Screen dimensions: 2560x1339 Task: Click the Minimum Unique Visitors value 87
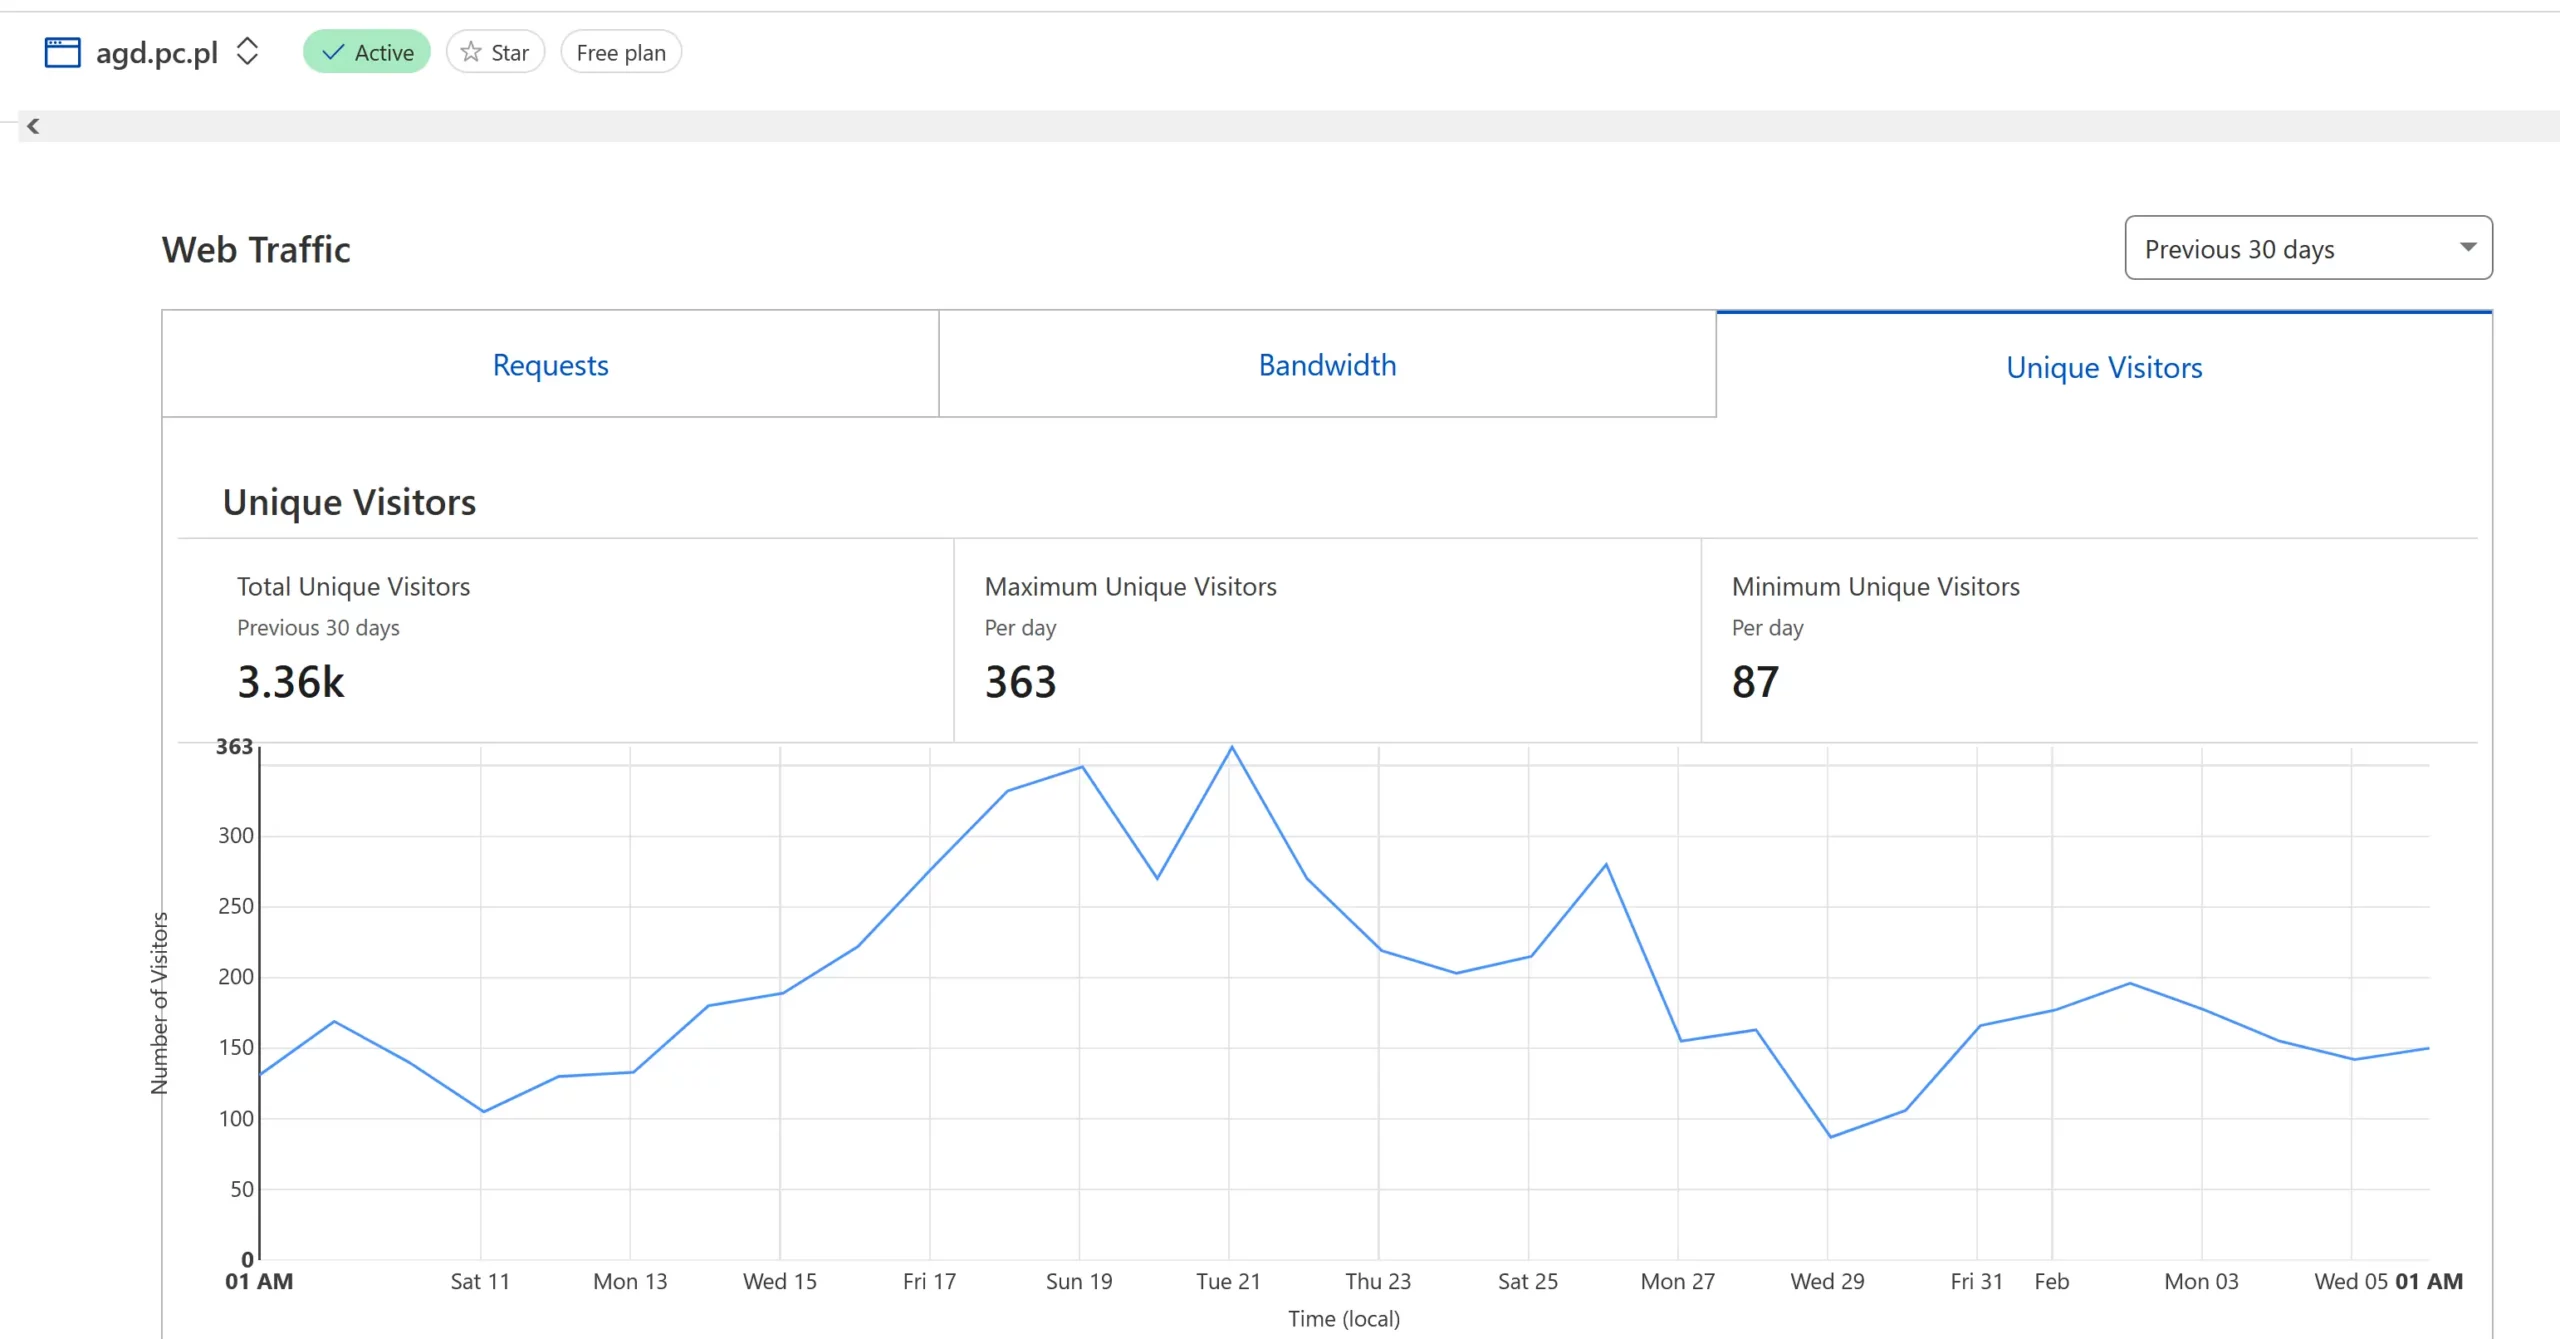[x=1755, y=682]
